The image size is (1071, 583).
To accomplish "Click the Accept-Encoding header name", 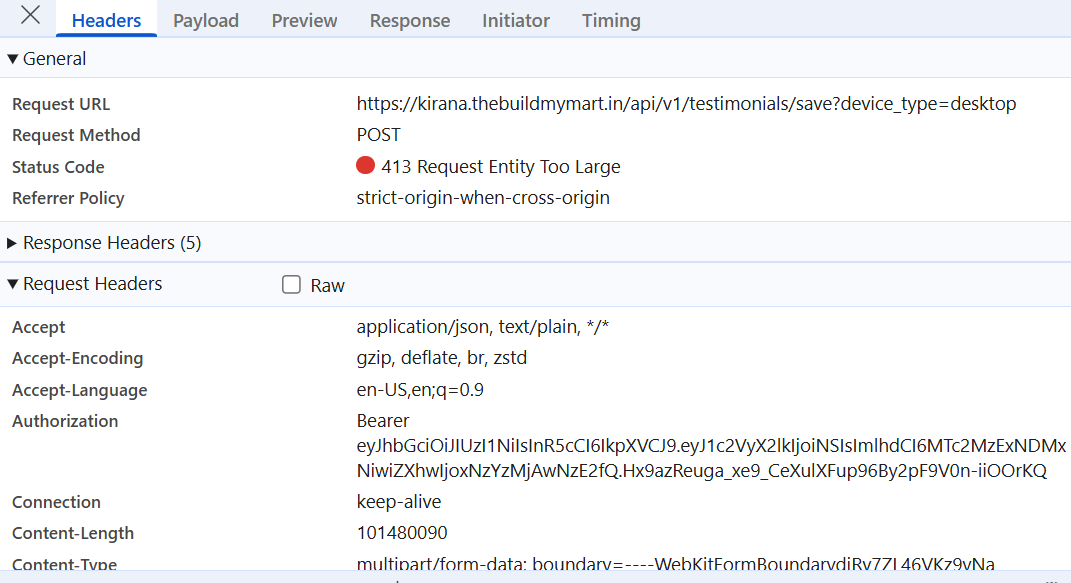I will (77, 358).
